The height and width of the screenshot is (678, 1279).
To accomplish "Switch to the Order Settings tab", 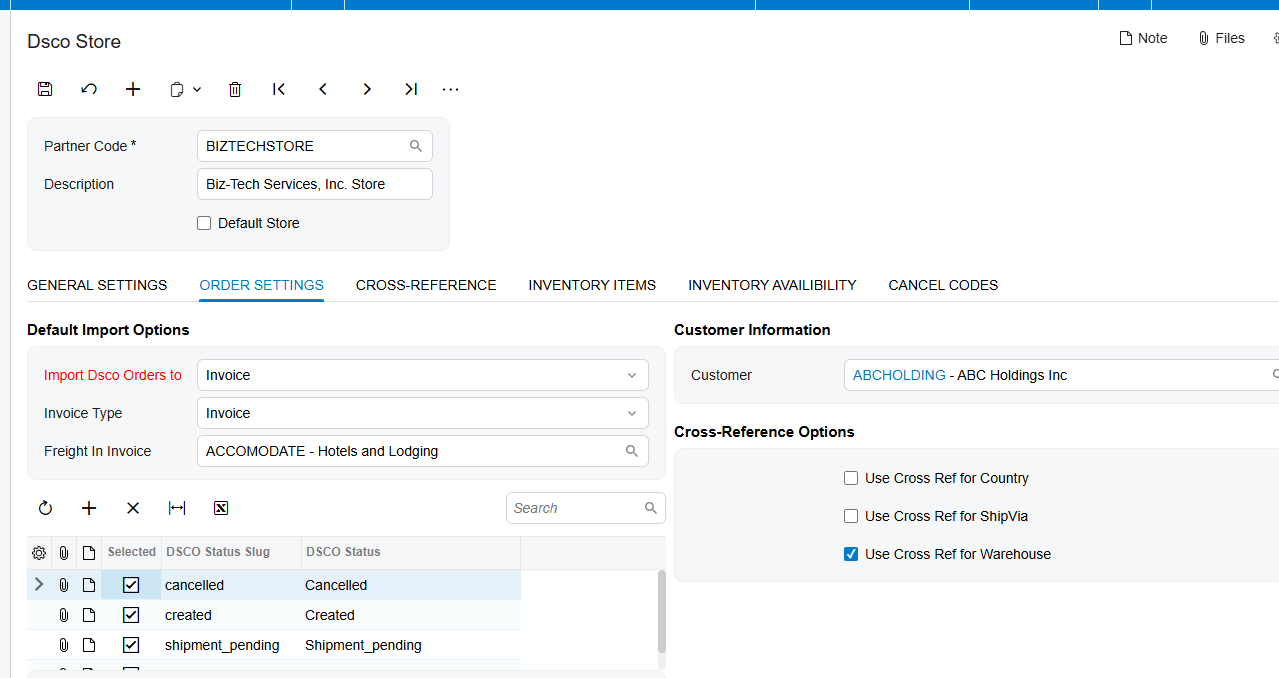I will [262, 285].
